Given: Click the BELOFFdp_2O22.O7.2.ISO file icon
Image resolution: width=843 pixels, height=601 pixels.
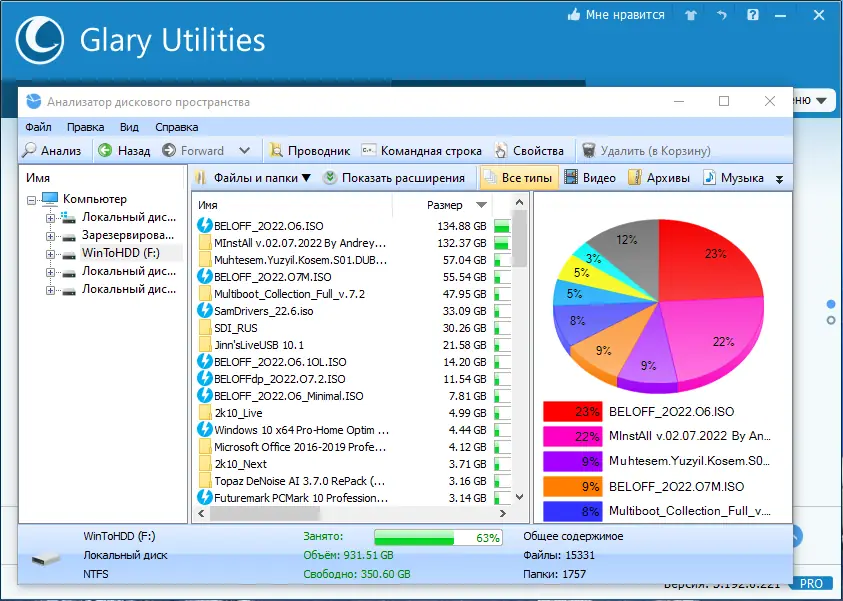Looking at the screenshot, I should click(204, 378).
